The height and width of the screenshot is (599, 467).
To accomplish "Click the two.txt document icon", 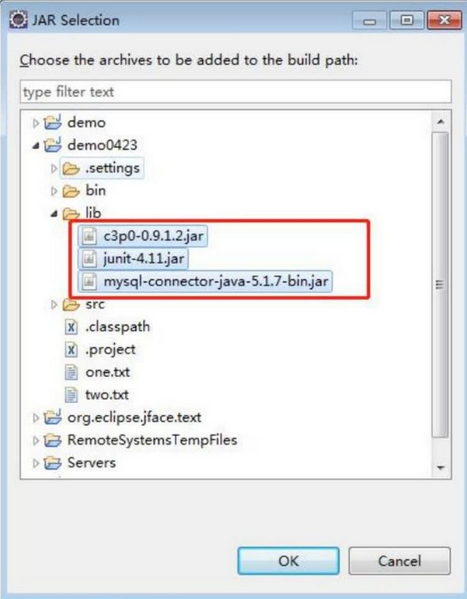I will tap(71, 395).
